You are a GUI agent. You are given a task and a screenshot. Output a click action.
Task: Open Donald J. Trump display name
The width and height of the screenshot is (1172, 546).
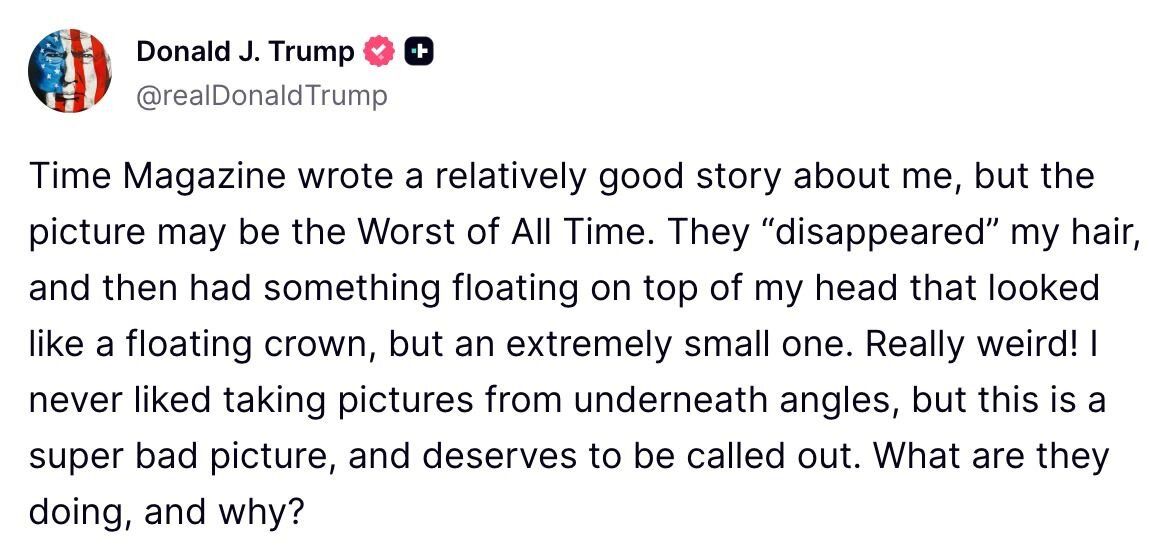245,51
